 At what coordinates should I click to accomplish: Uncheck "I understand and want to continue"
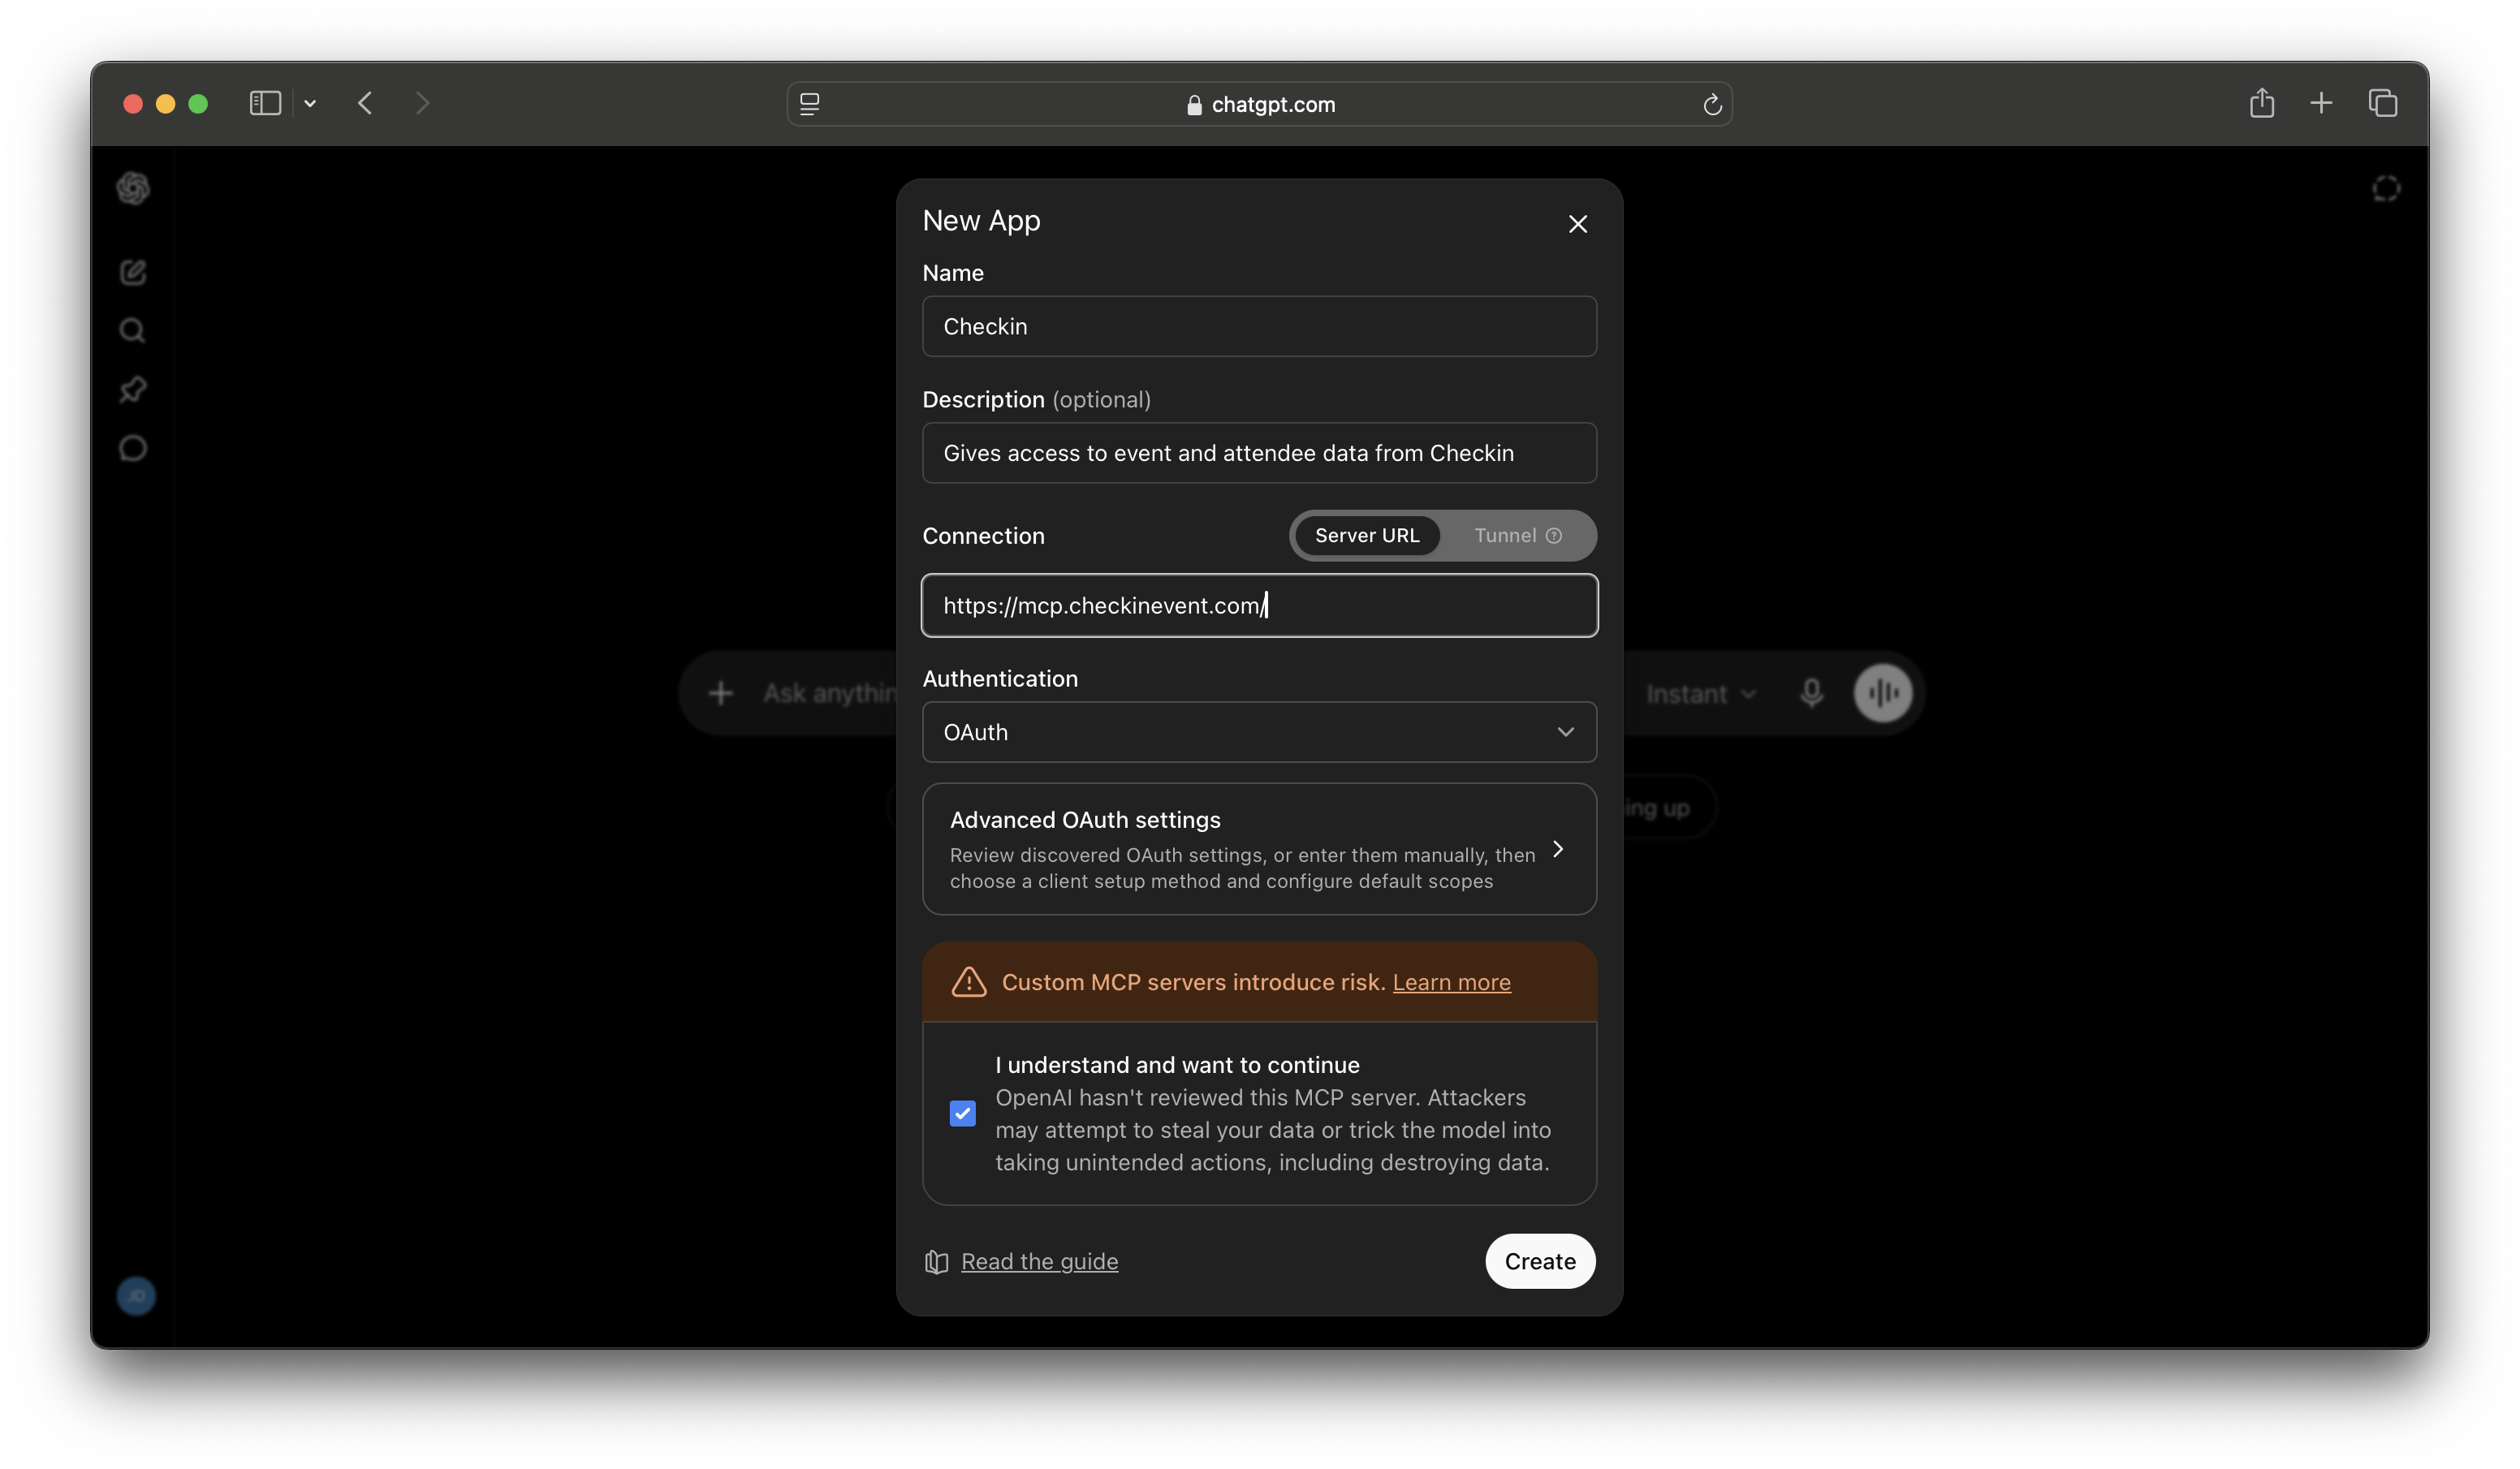click(962, 1113)
